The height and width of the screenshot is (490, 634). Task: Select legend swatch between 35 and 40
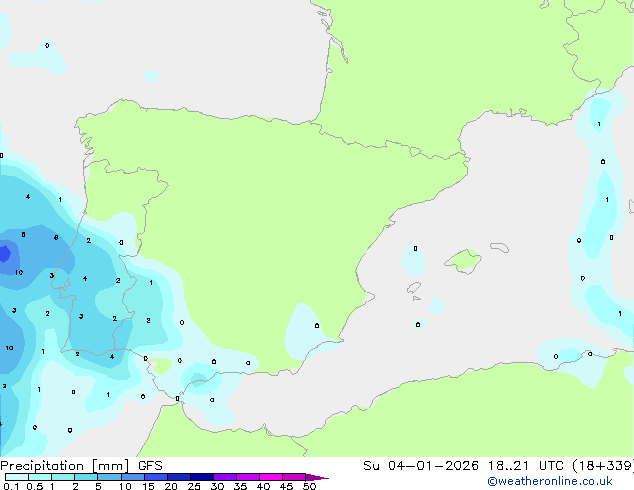point(248,477)
